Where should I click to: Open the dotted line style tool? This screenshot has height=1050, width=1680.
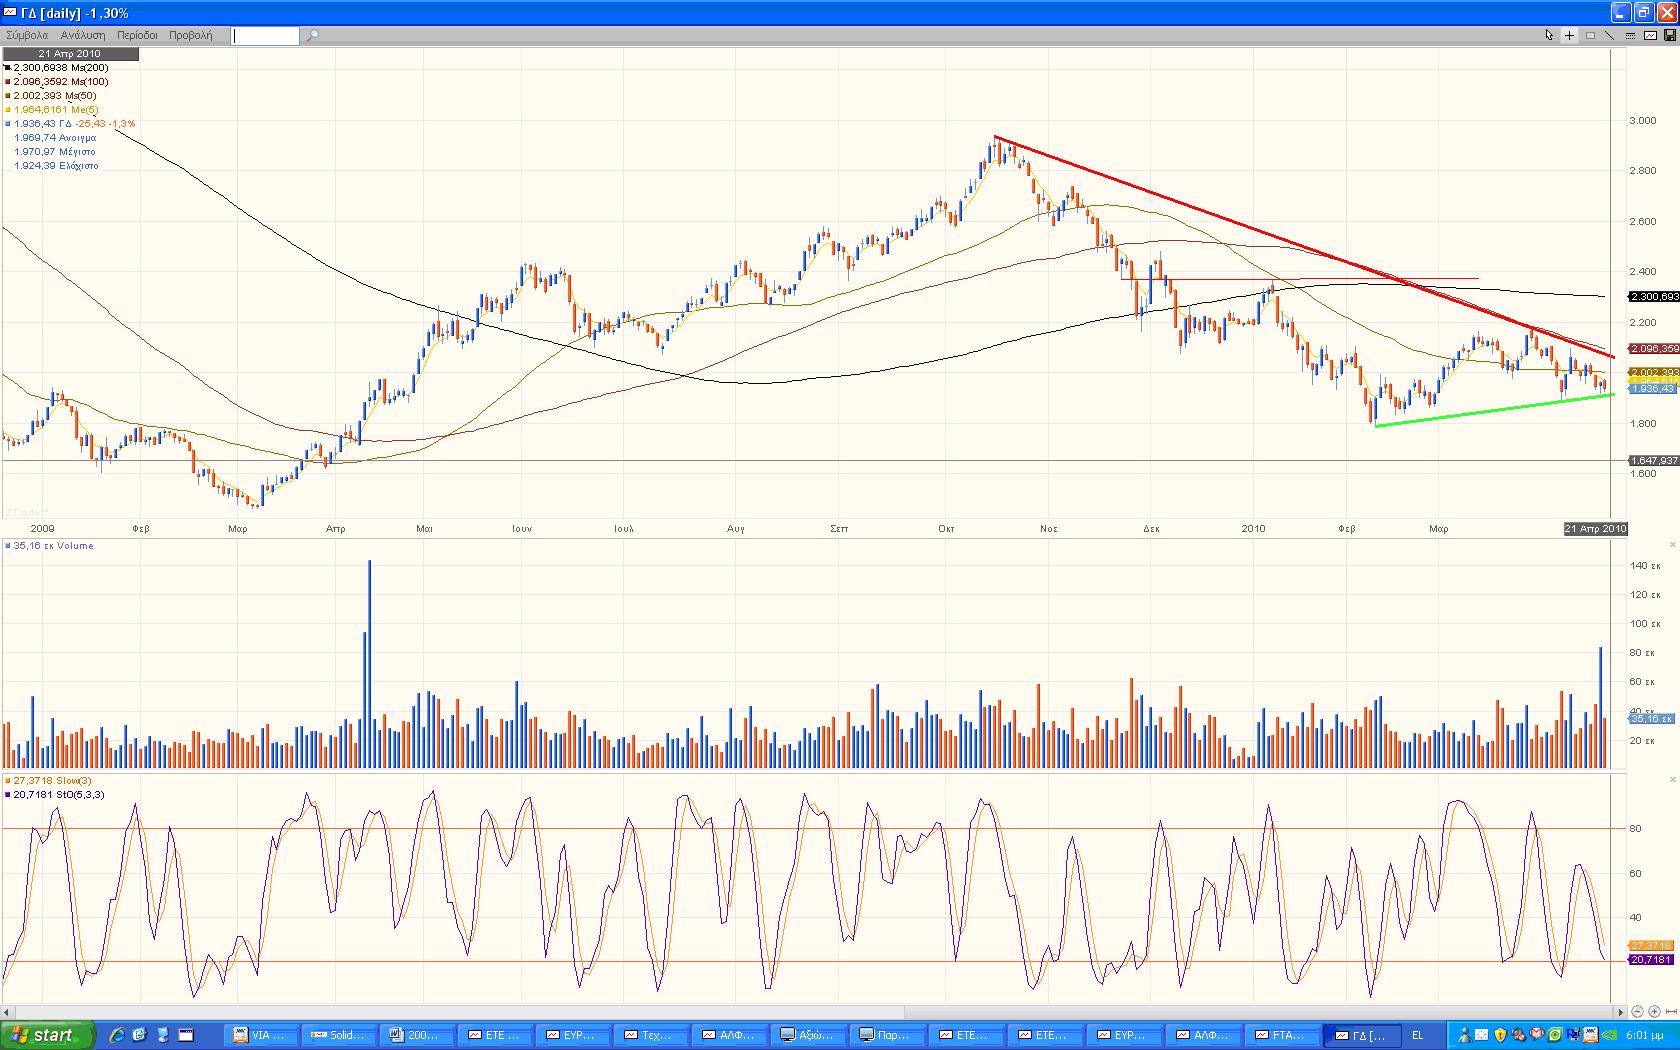(1630, 36)
